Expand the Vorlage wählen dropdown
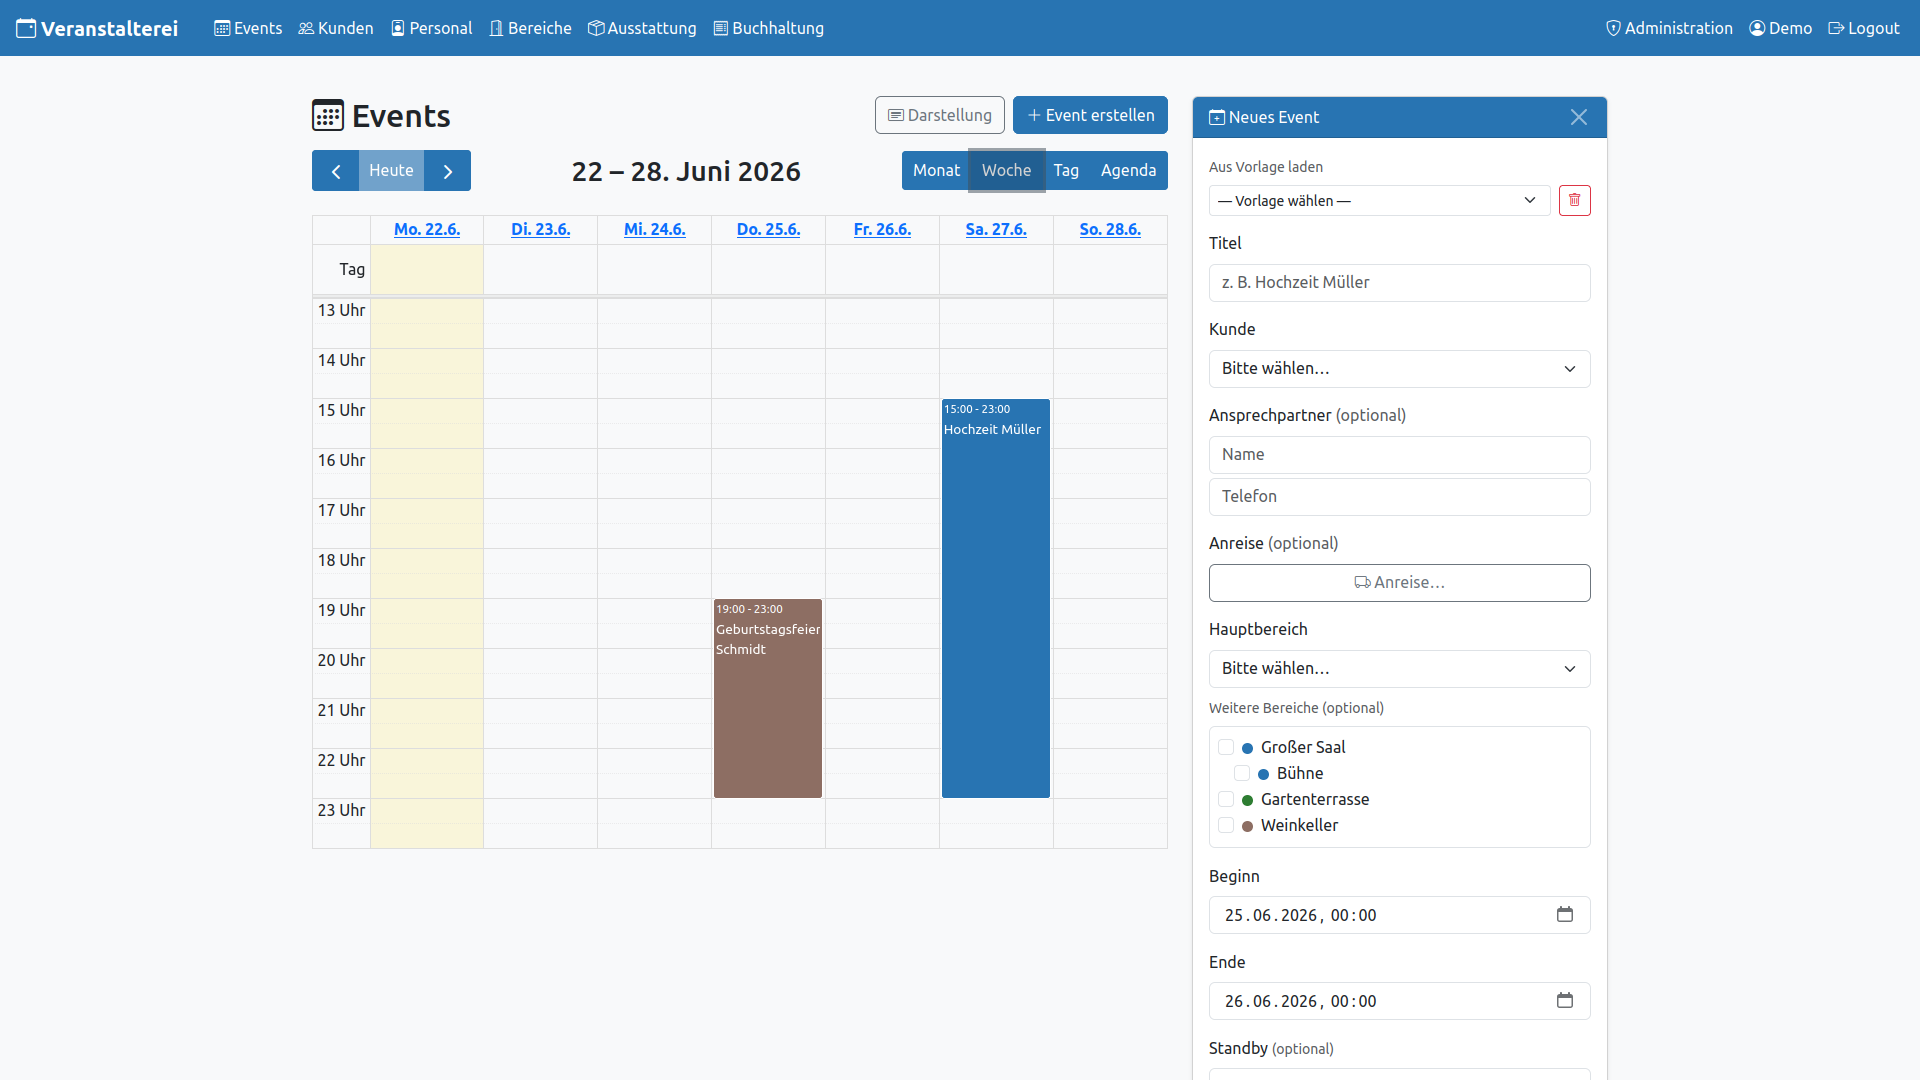 pyautogui.click(x=1379, y=200)
